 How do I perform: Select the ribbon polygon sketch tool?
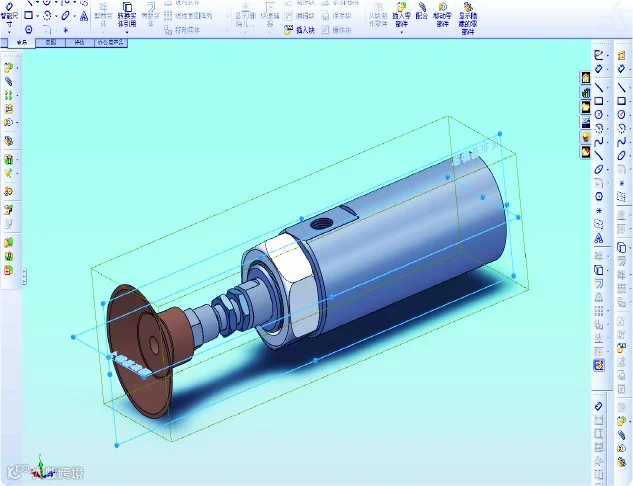28,29
